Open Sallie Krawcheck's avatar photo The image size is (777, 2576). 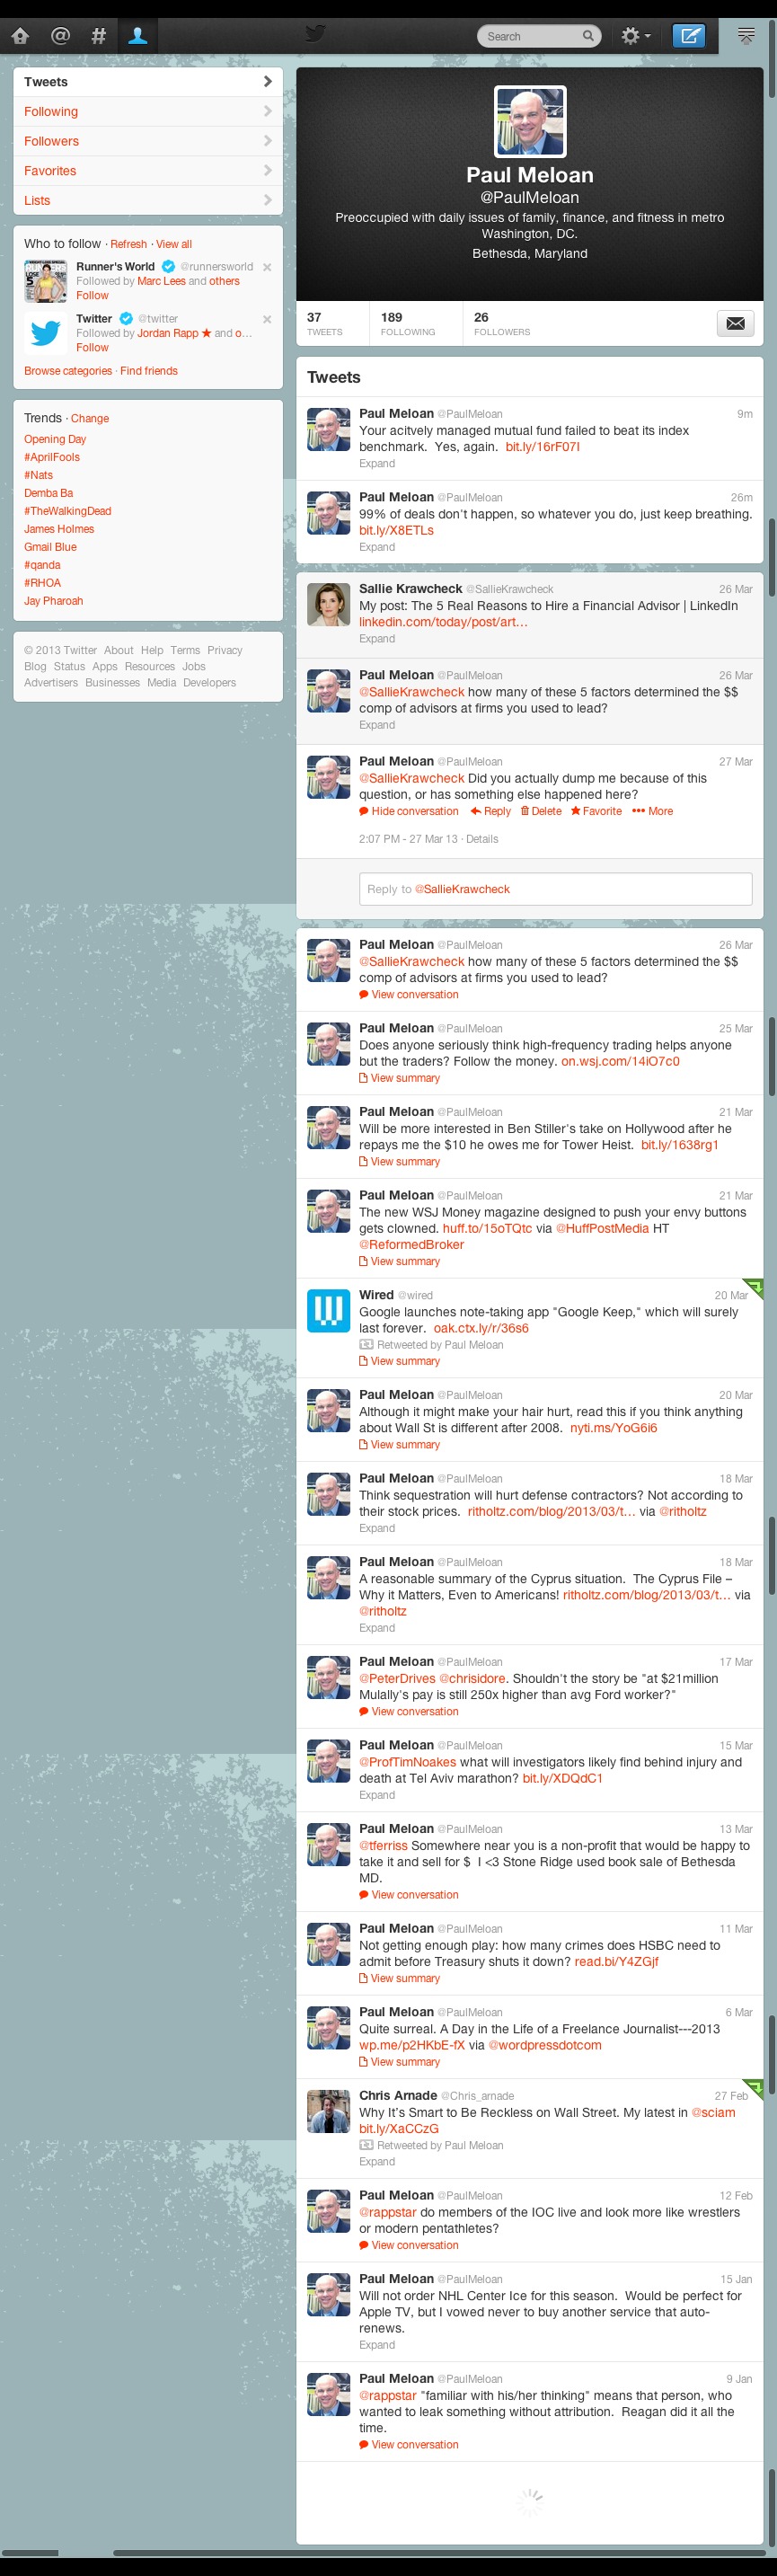click(x=328, y=605)
